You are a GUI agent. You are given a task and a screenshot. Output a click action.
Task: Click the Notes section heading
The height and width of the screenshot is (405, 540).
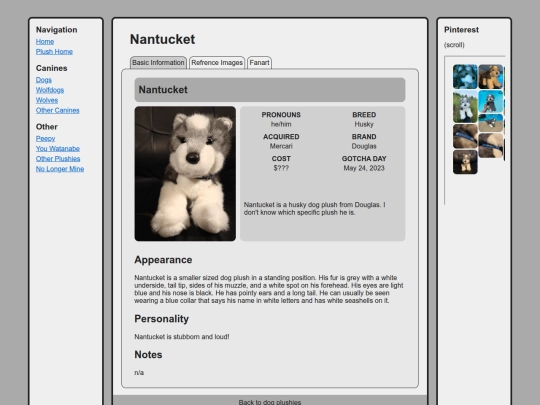(x=148, y=355)
